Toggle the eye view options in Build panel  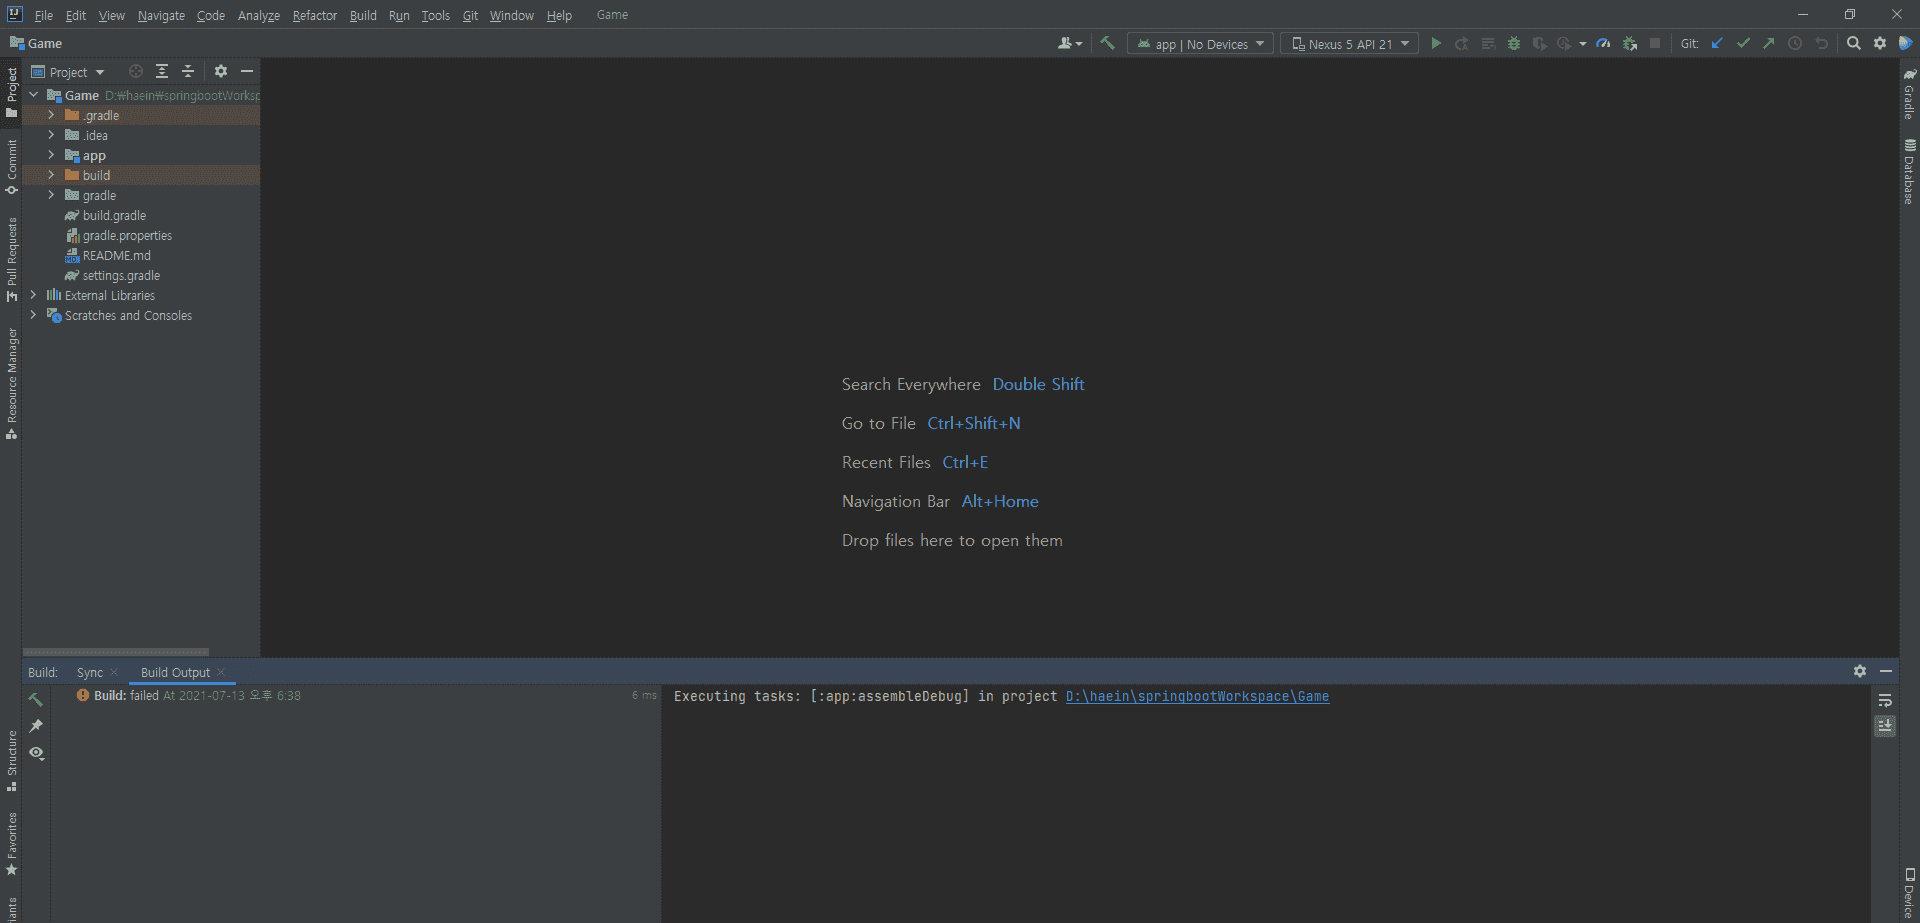(x=36, y=753)
